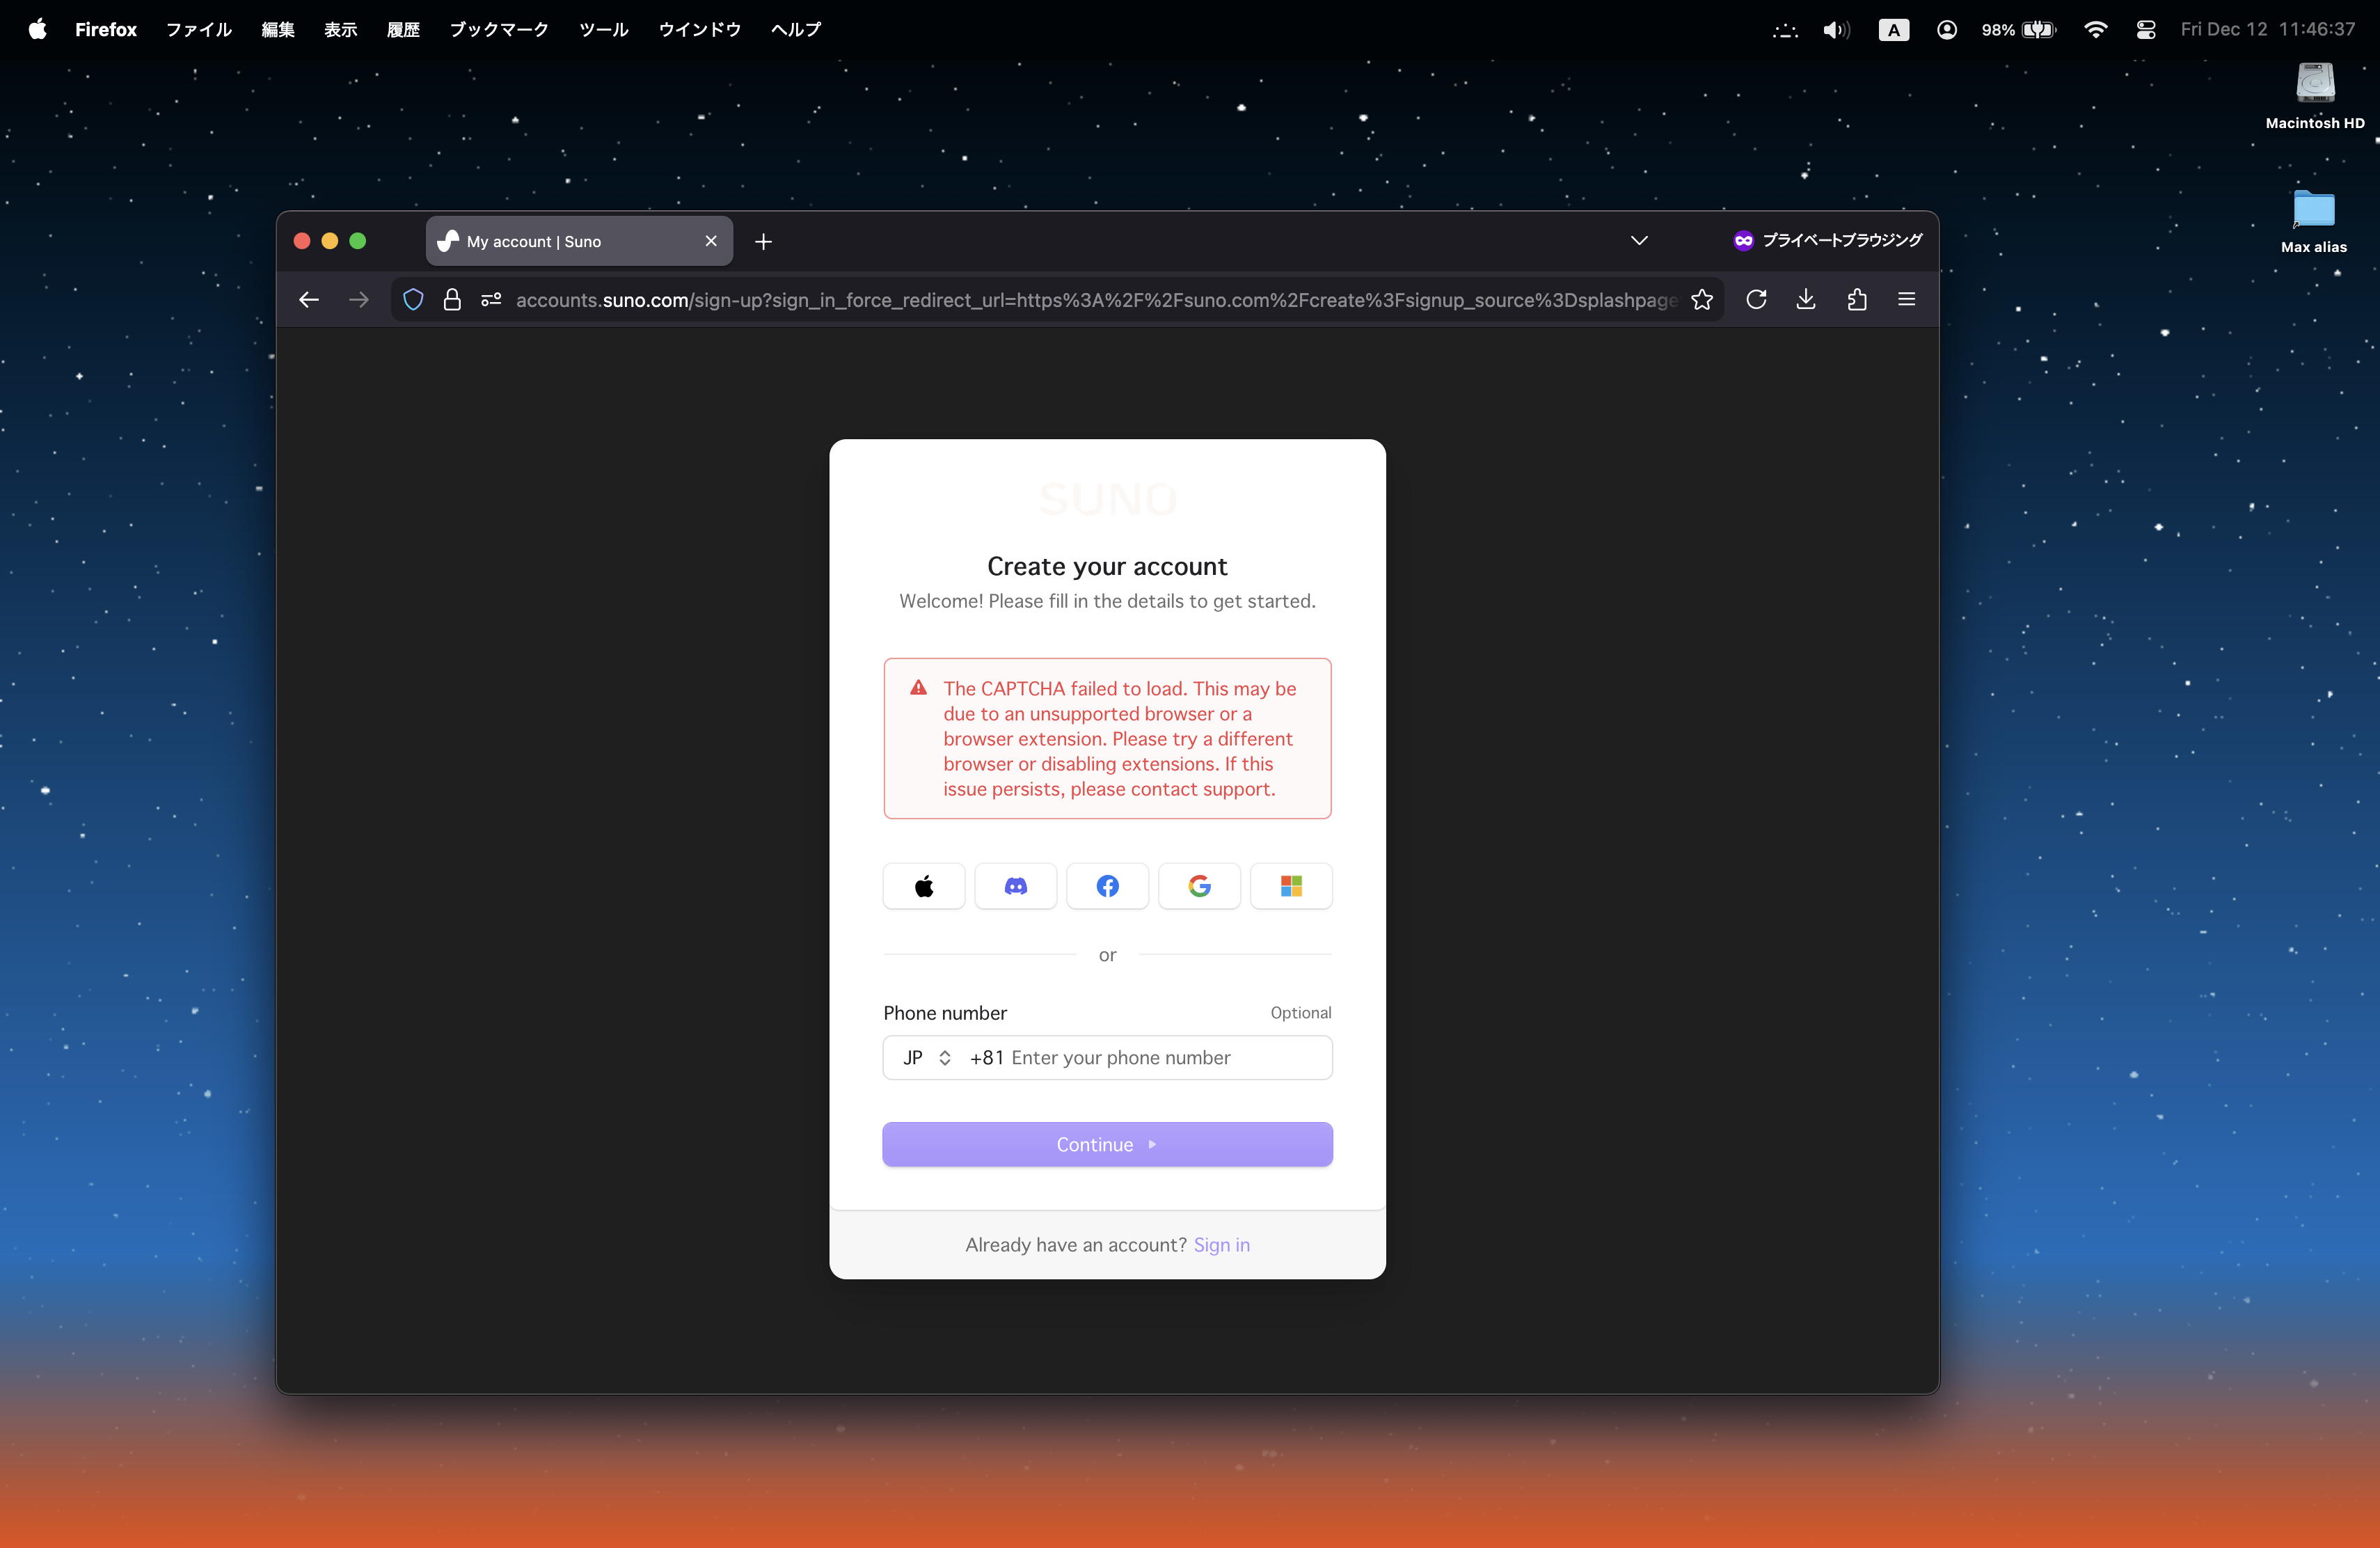Open the extensions puzzle icon
Screen dimensions: 2380x1548
1857,300
